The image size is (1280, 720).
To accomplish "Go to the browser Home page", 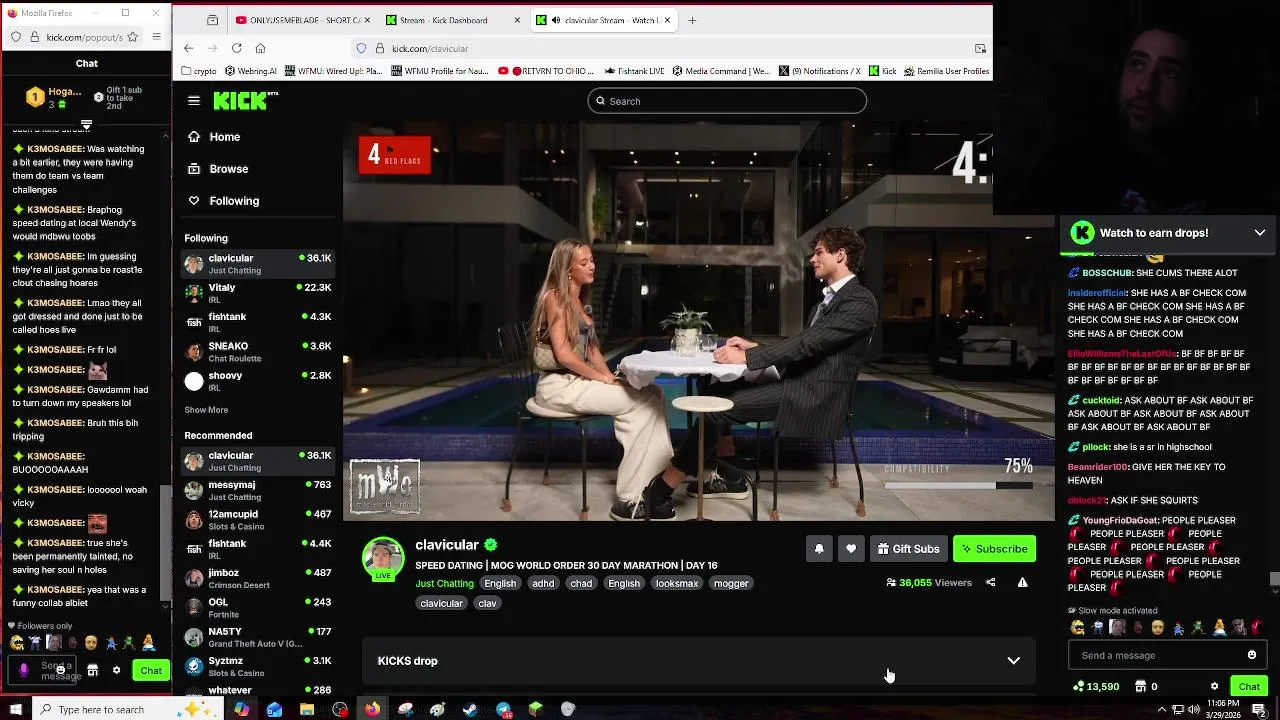I will [260, 48].
